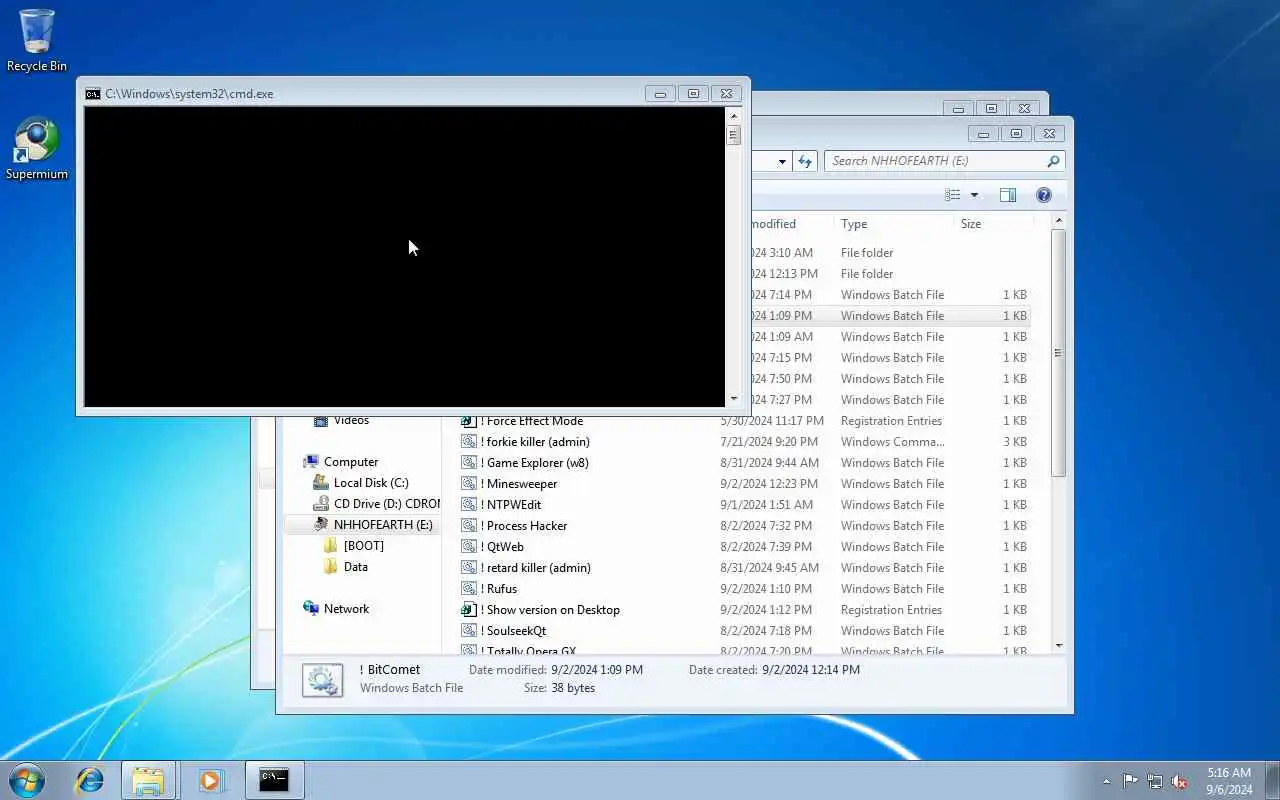Open the network tray icon
This screenshot has height=800, width=1280.
(1155, 781)
